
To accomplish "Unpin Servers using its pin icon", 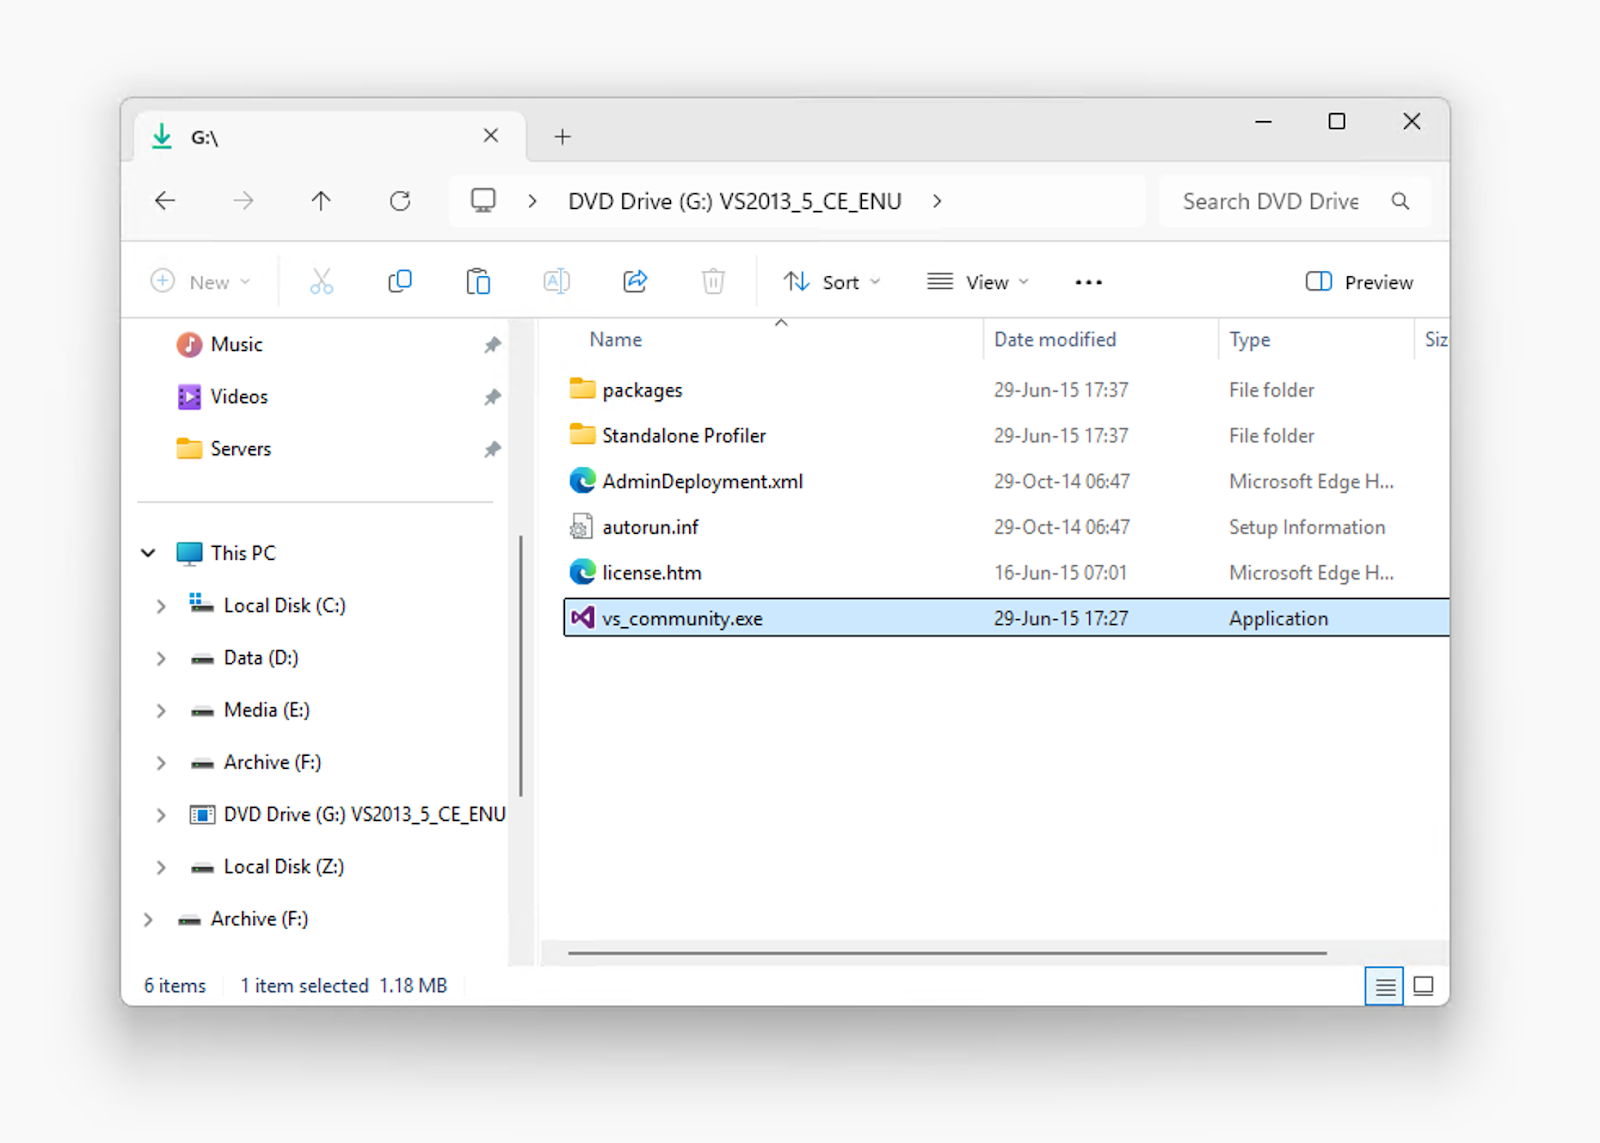I will tap(492, 449).
